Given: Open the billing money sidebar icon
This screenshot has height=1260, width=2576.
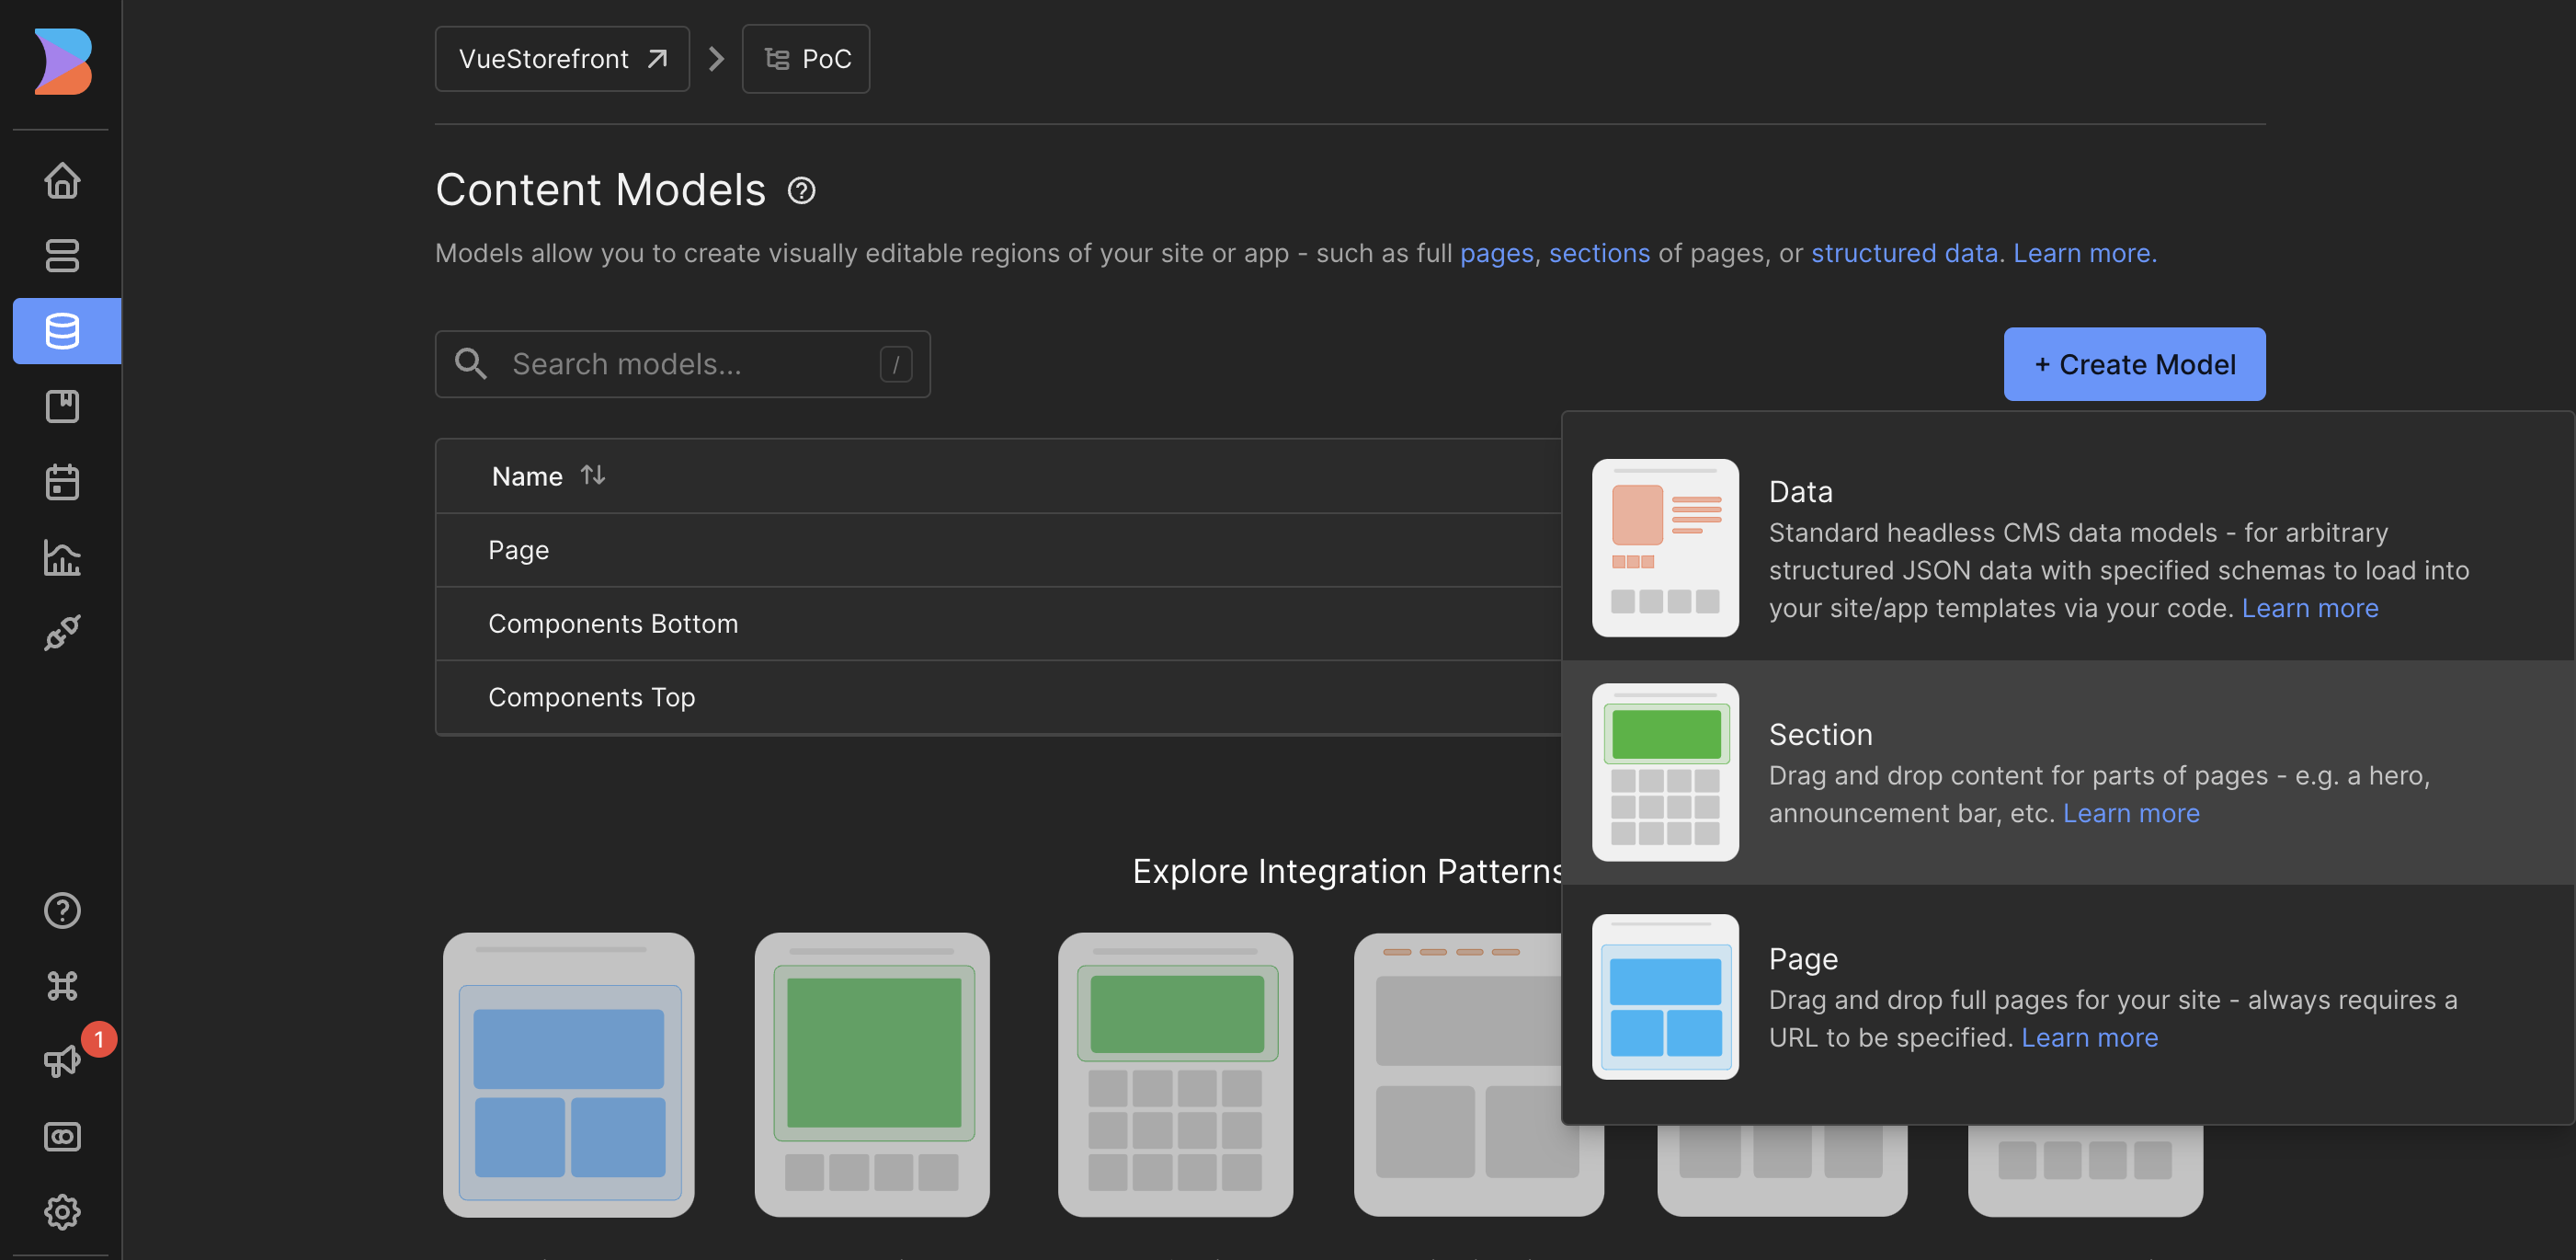Looking at the screenshot, I should (62, 1137).
